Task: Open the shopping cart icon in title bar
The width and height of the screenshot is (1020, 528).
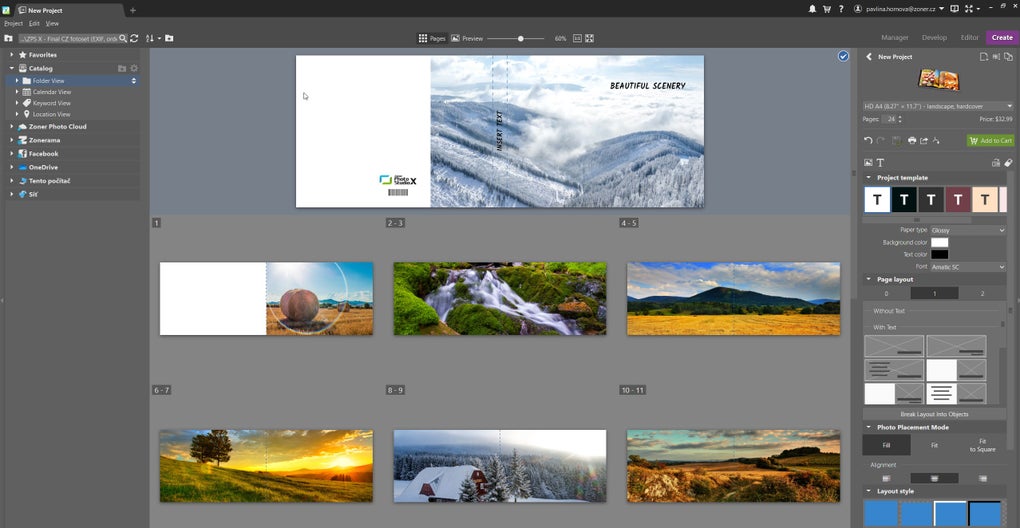Action: 827,9
